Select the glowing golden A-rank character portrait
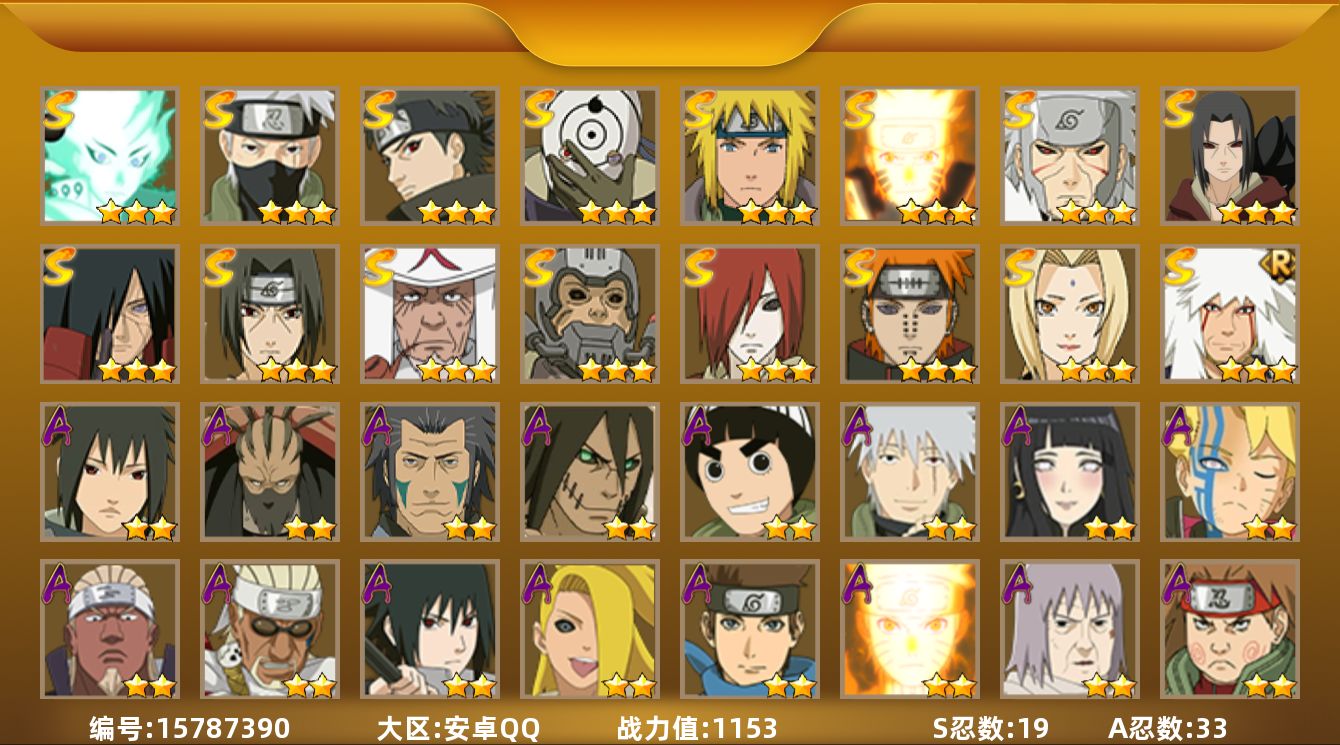 coord(910,630)
